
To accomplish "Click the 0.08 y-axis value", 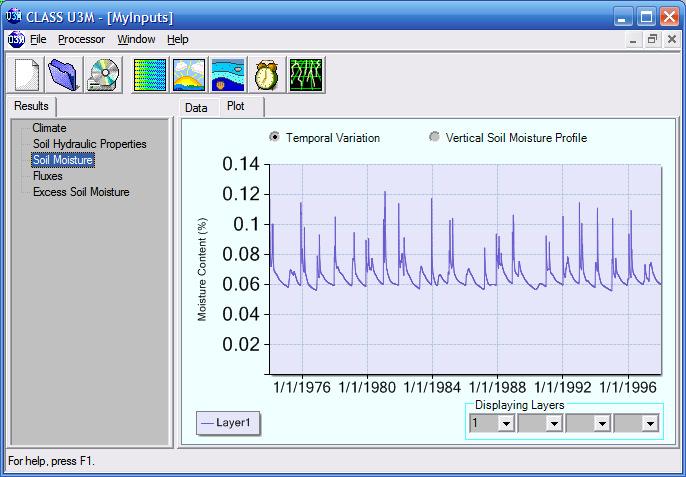I will pos(241,254).
